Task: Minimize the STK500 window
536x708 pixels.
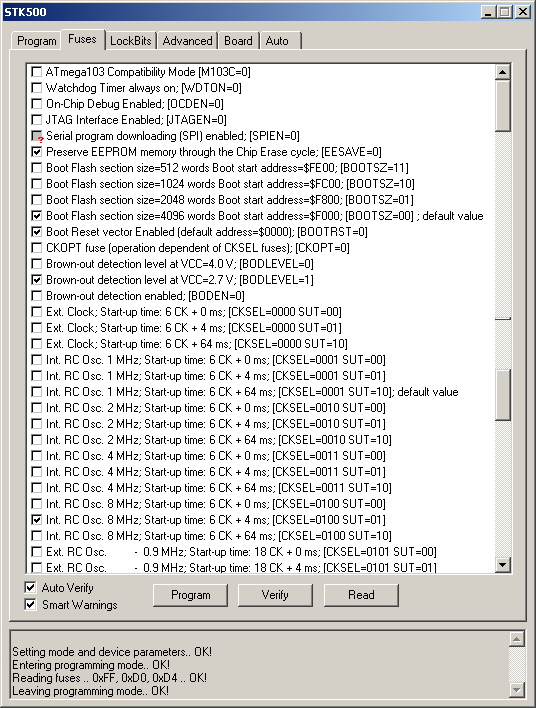Action: tap(488, 12)
